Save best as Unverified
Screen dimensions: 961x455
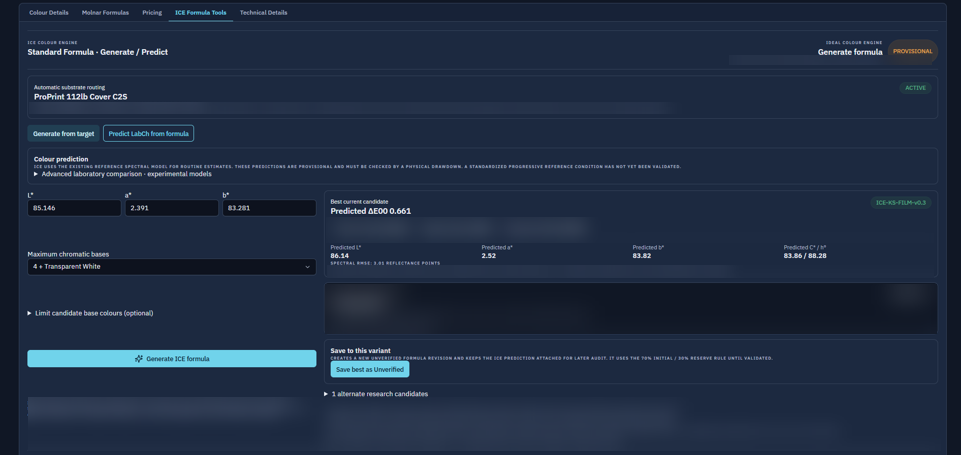point(370,369)
